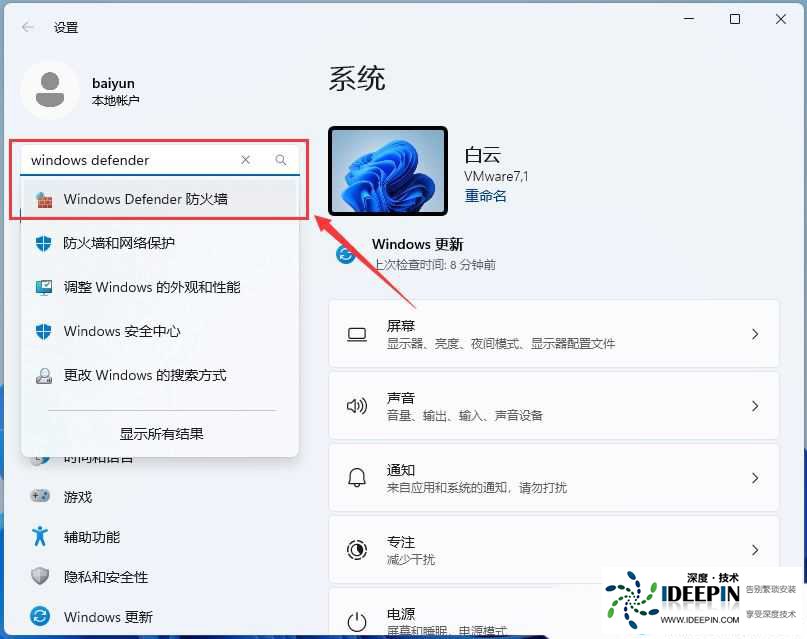Click the monitor icon beside 调整 Windows 的外观和性能
The image size is (807, 639).
44,287
